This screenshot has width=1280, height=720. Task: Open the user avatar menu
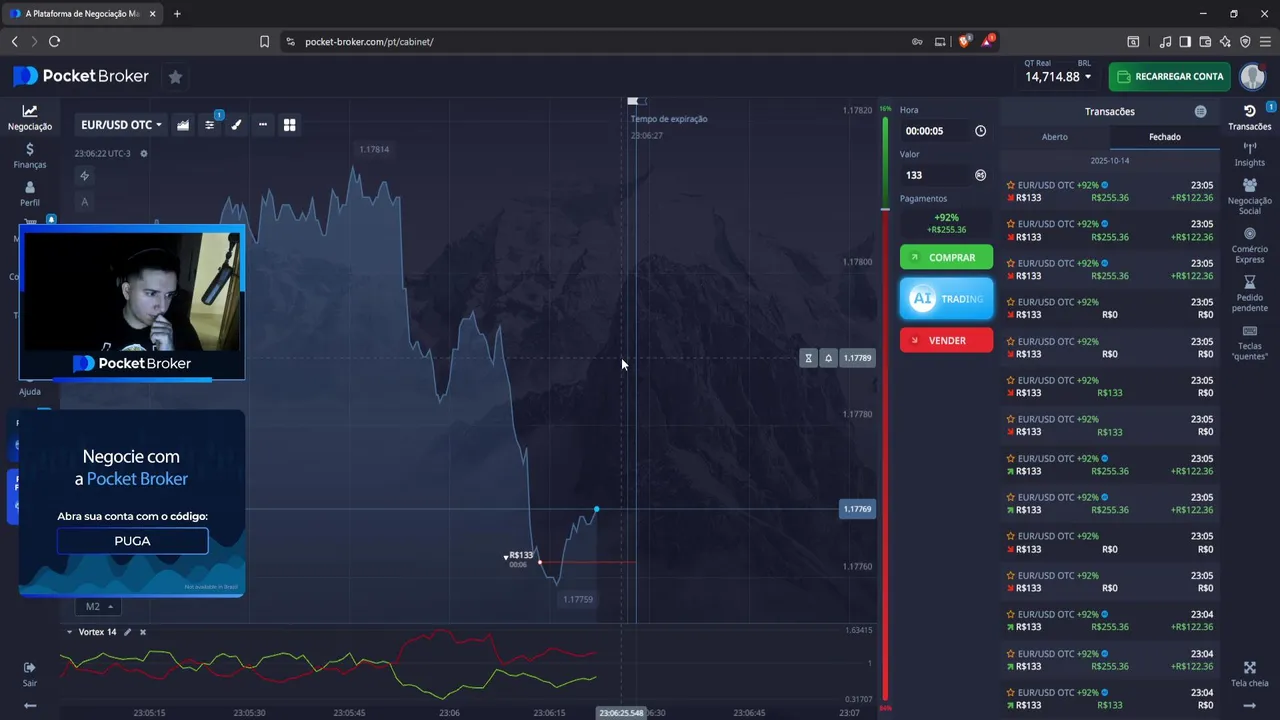tap(1253, 77)
